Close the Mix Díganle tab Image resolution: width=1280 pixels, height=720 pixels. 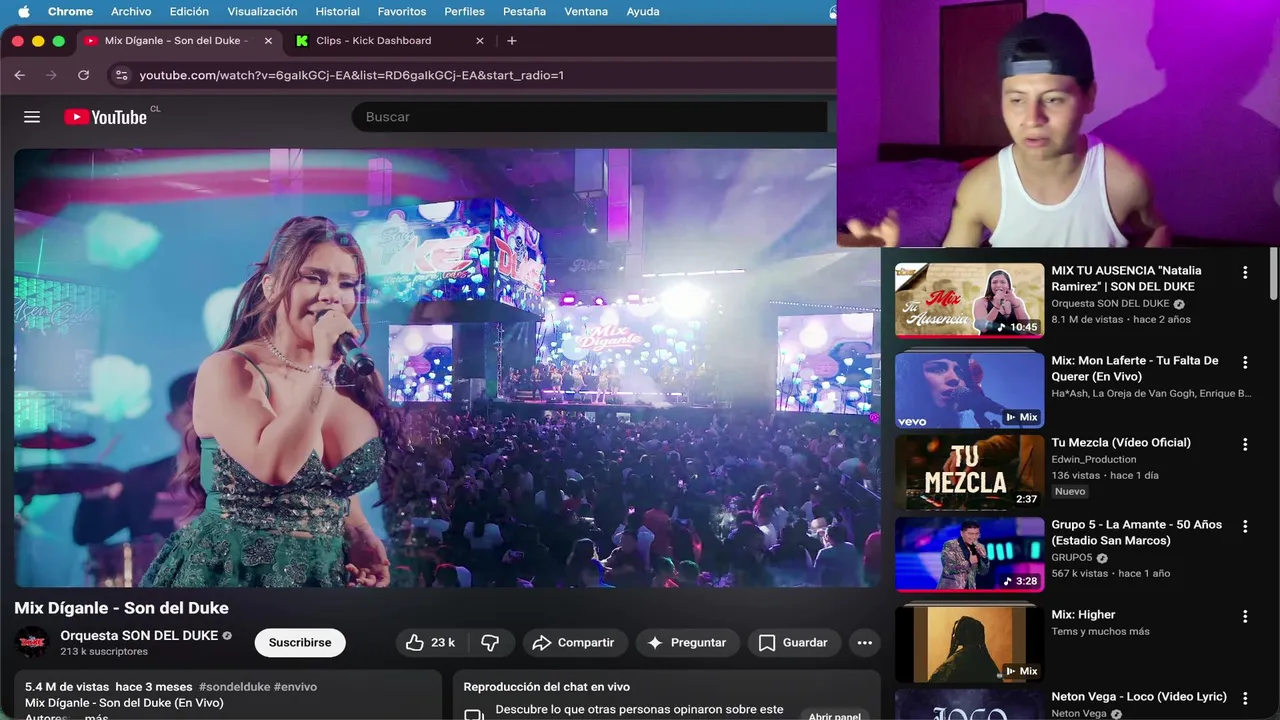[x=268, y=41]
